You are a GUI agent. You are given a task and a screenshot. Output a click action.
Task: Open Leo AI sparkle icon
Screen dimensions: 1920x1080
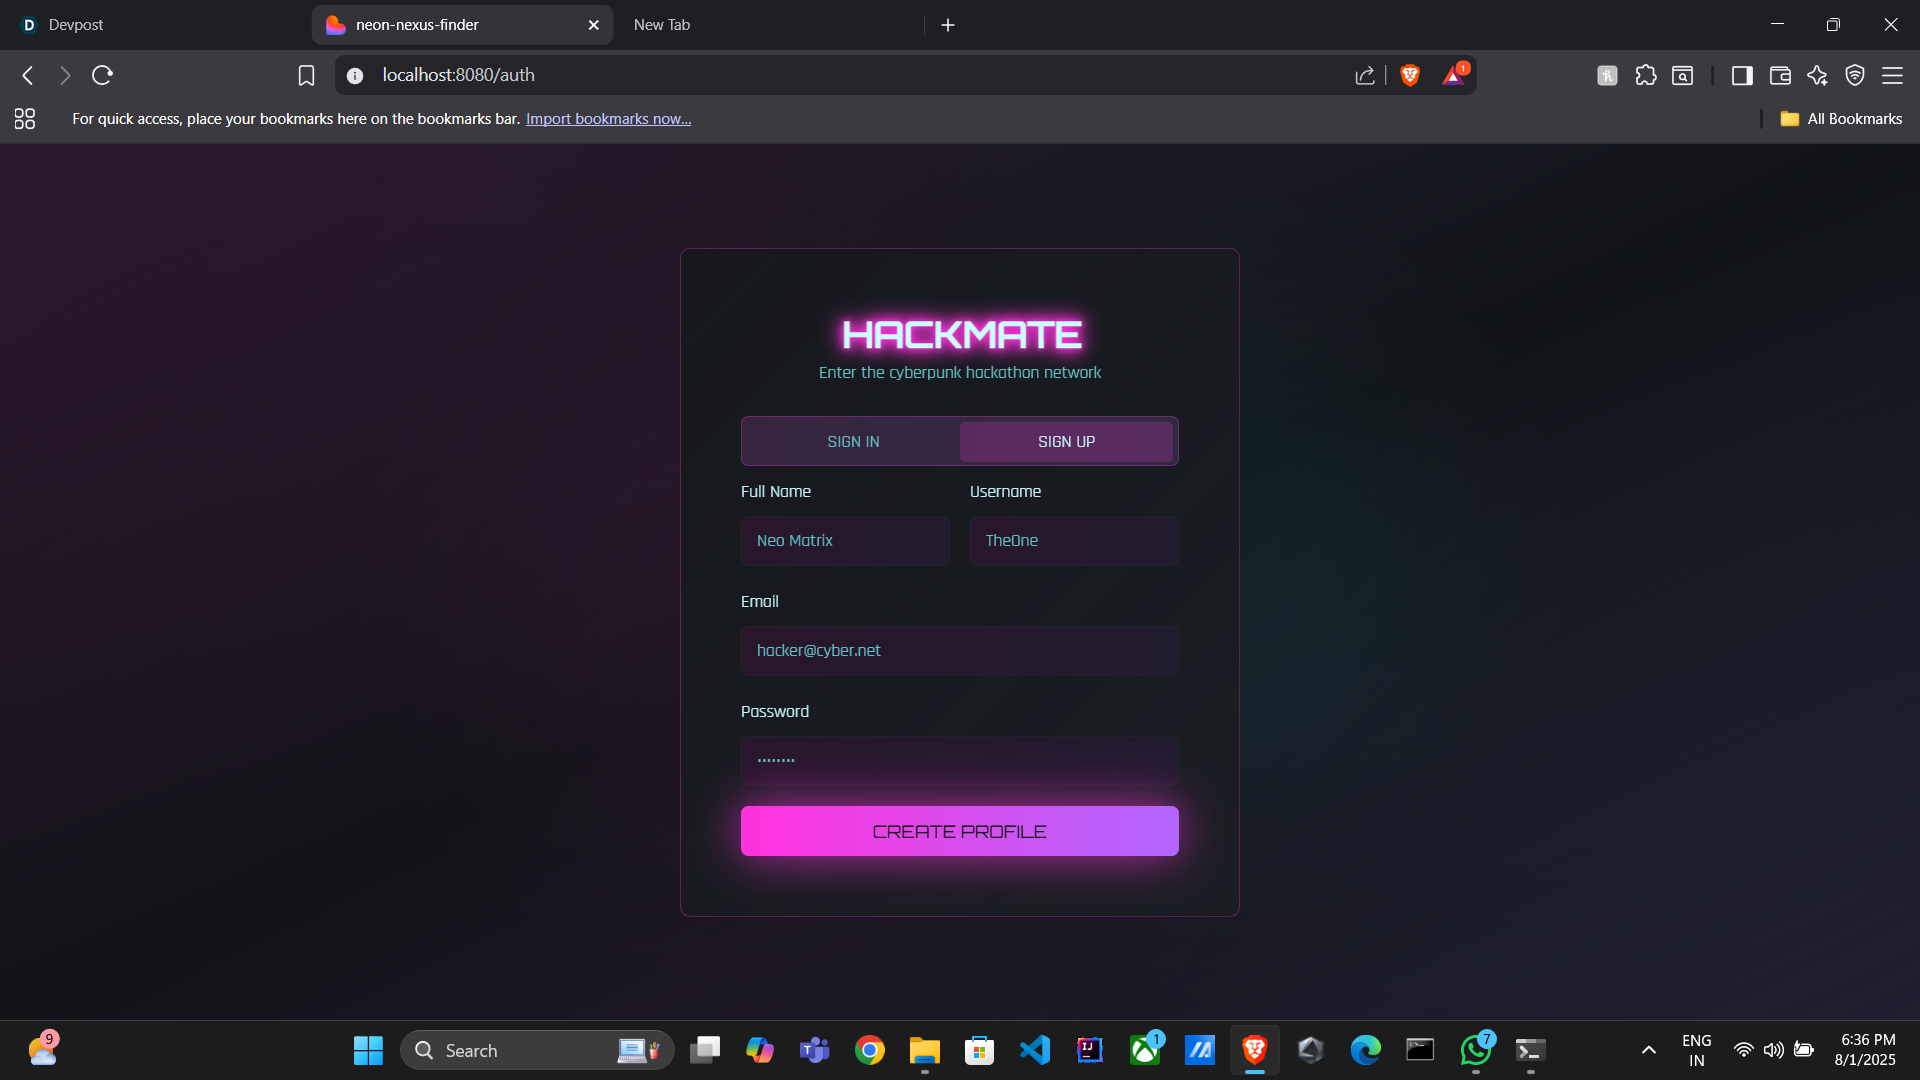(1817, 75)
